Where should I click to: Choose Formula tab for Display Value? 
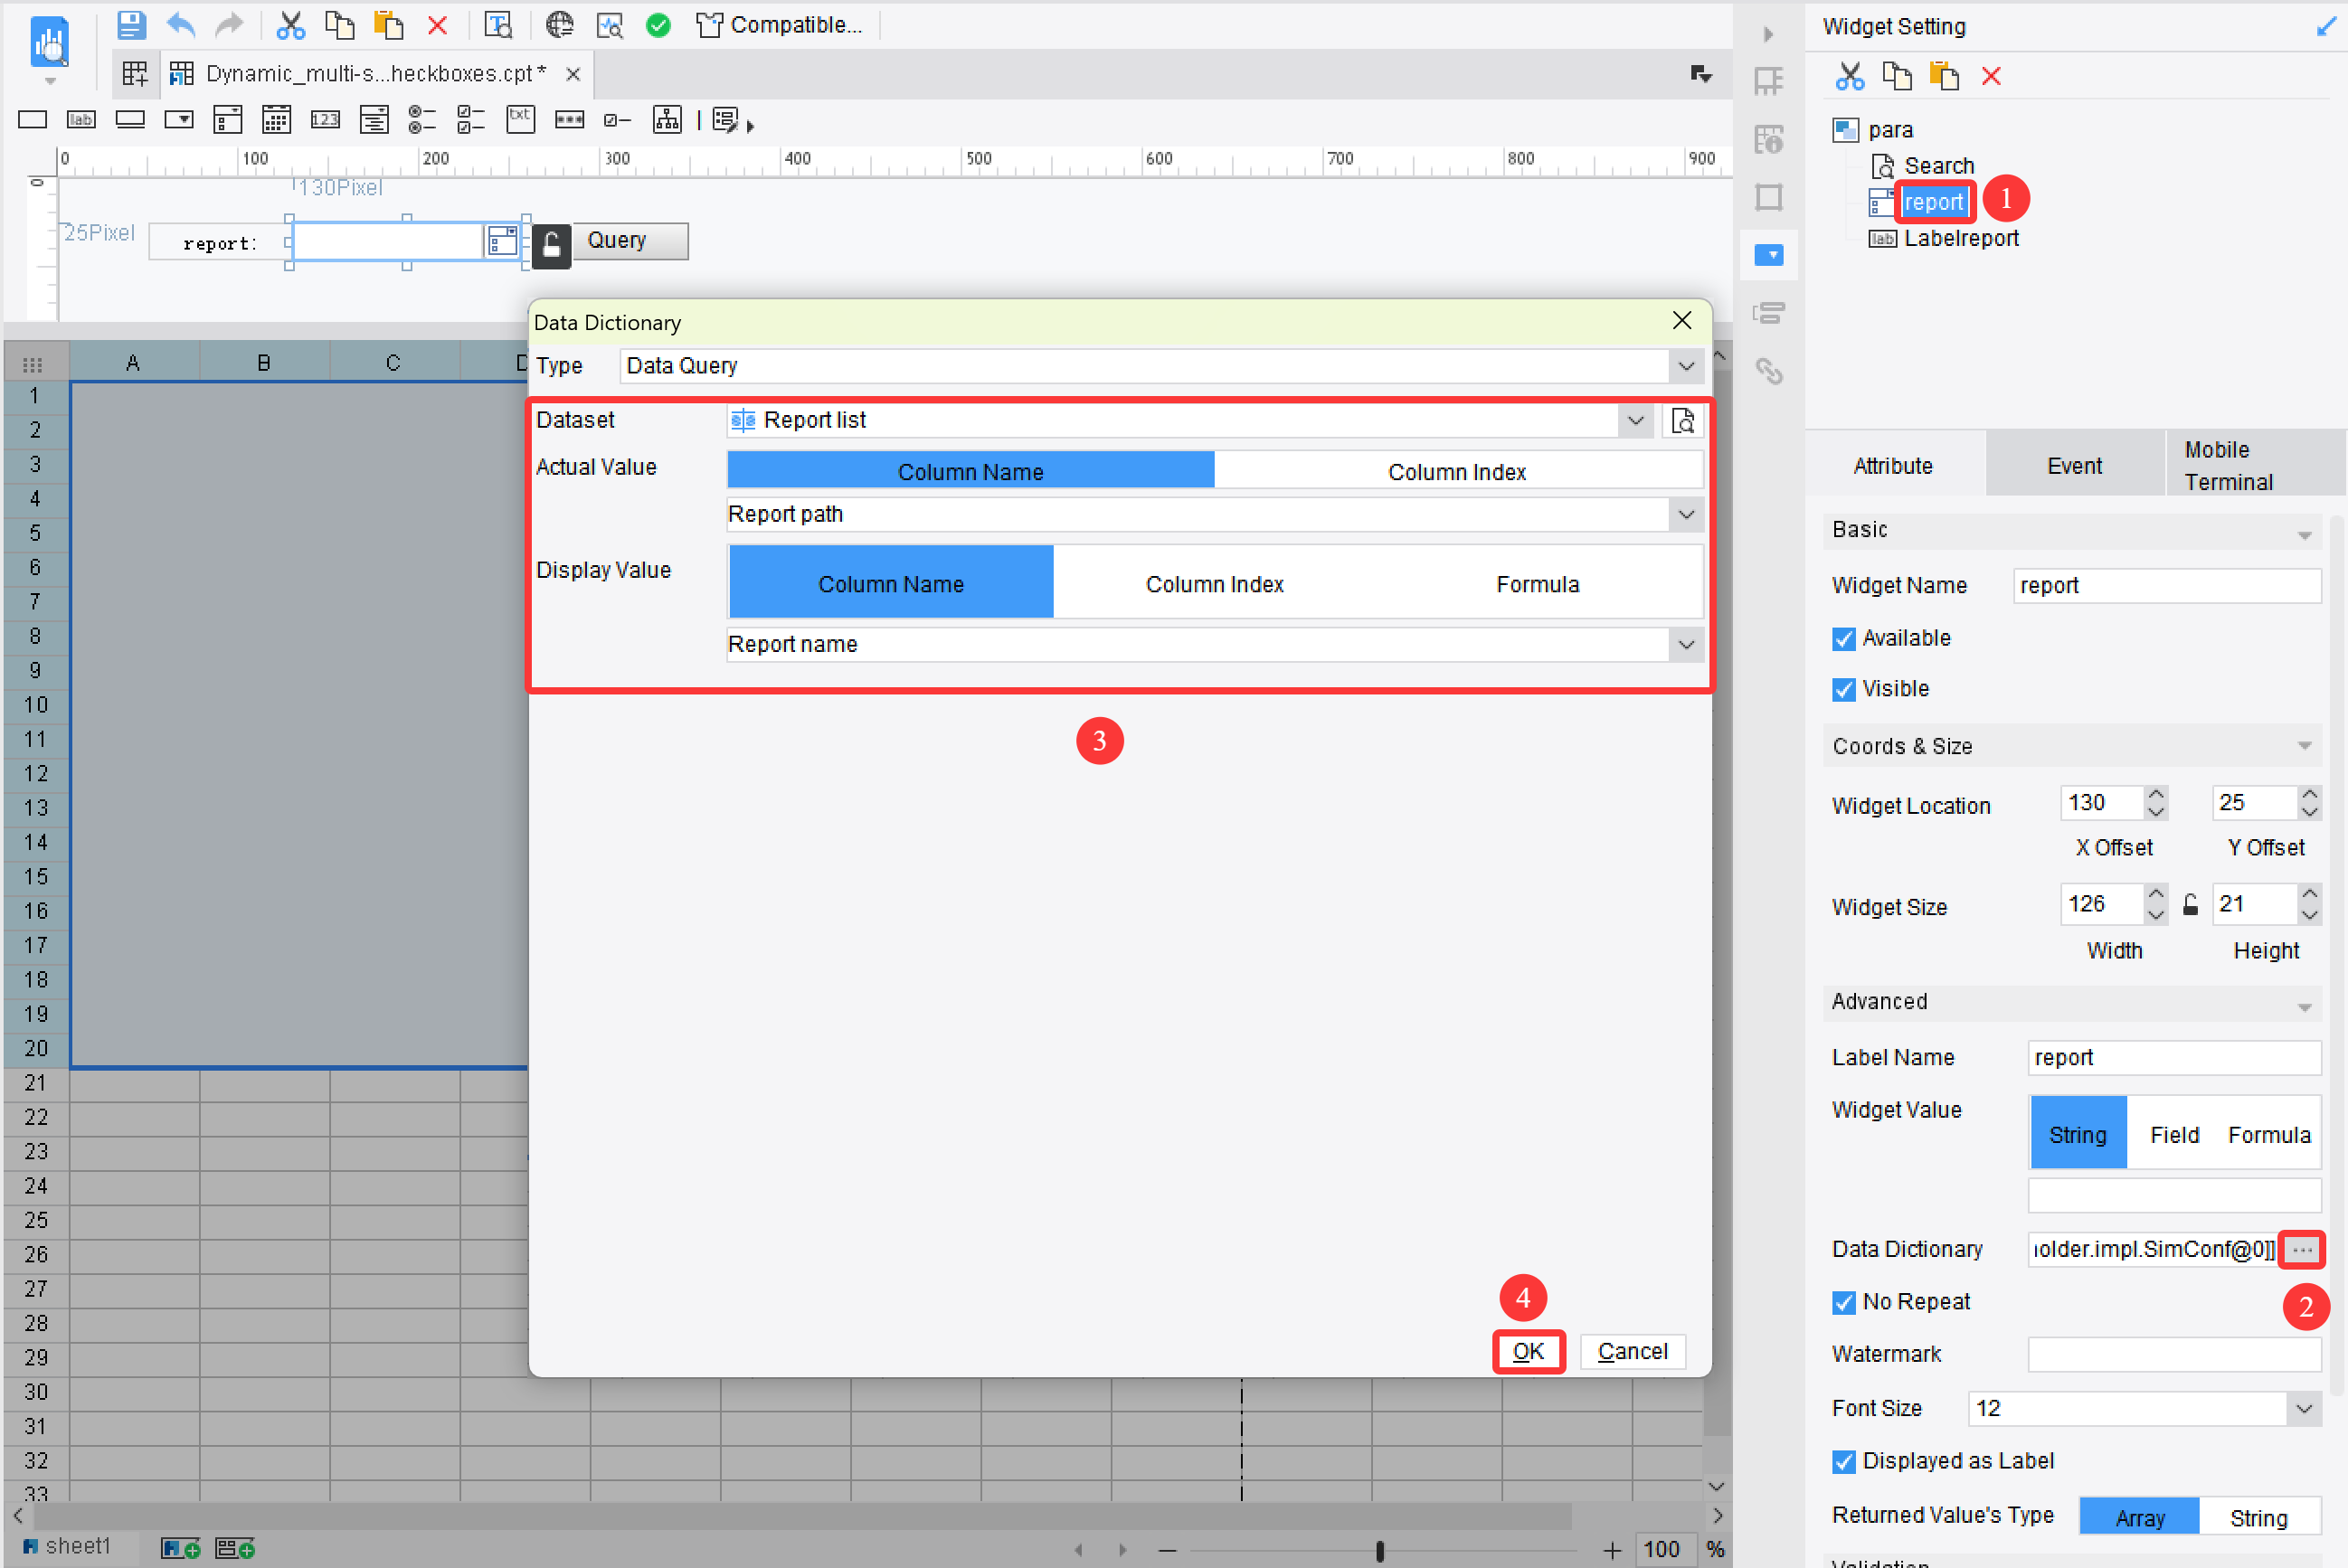pyautogui.click(x=1537, y=584)
